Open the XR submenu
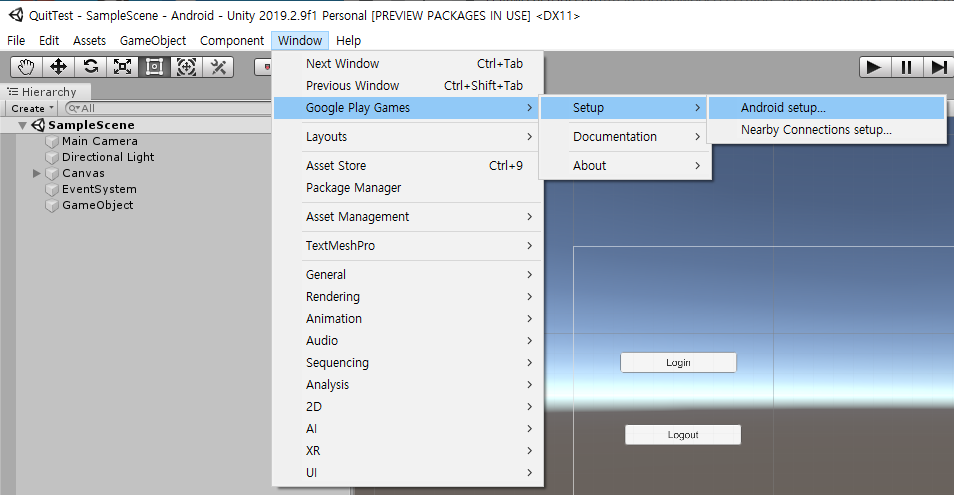The width and height of the screenshot is (954, 495). point(408,451)
